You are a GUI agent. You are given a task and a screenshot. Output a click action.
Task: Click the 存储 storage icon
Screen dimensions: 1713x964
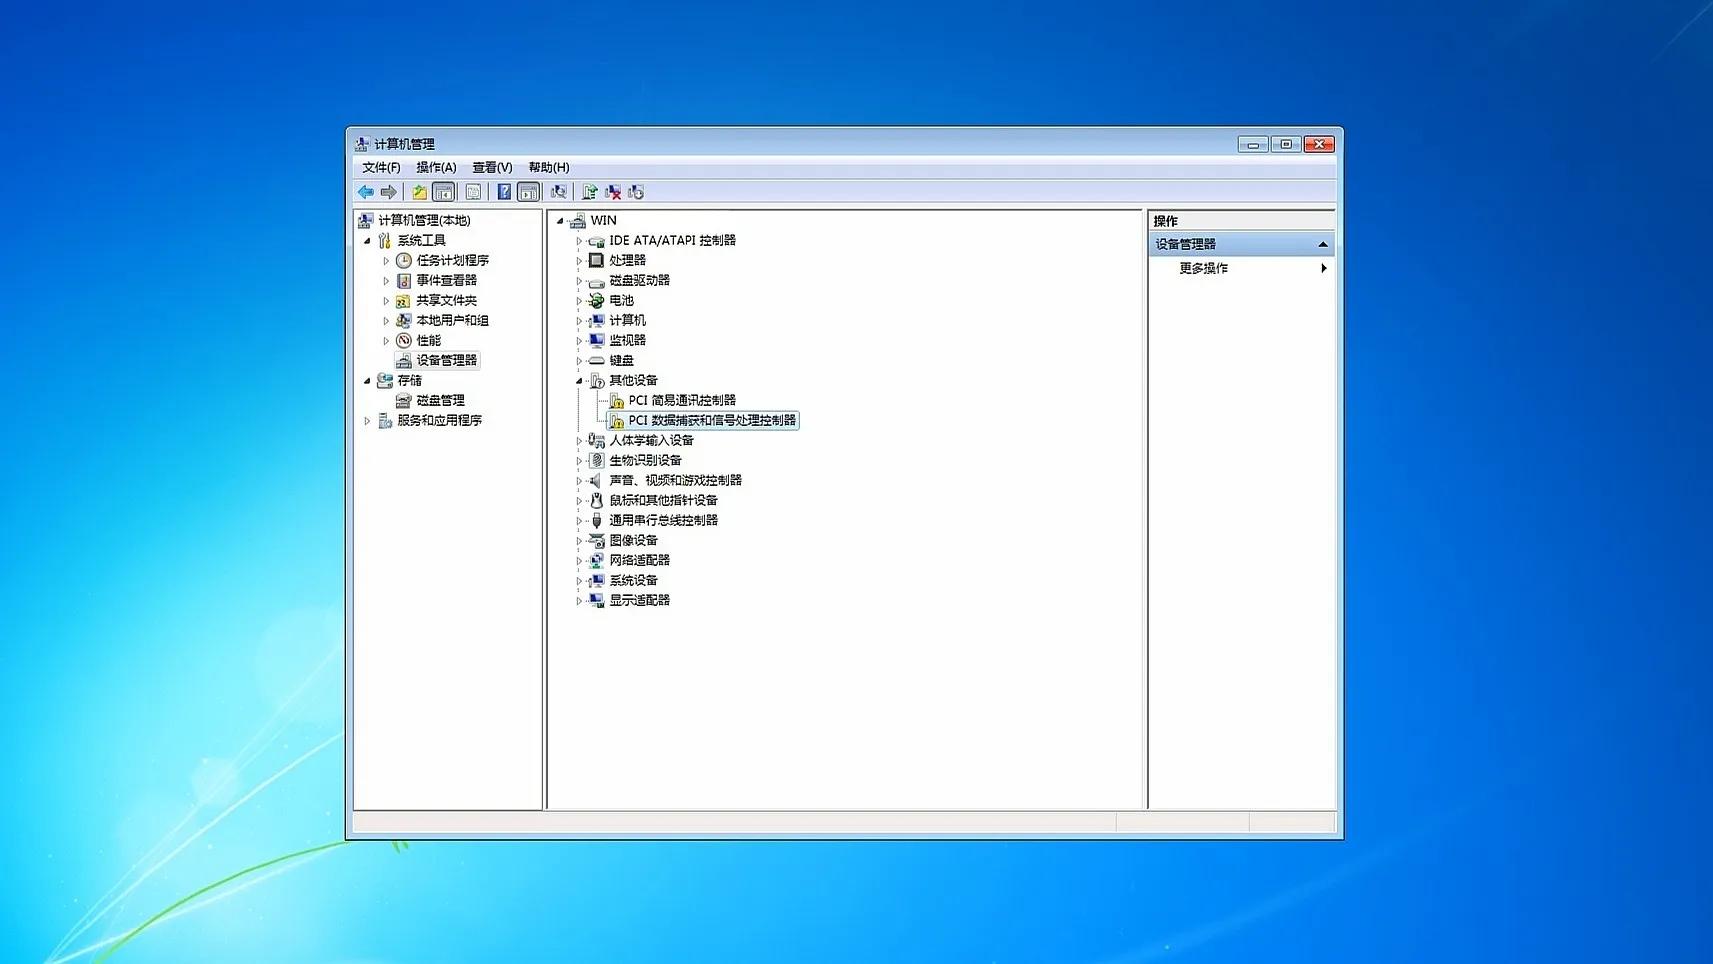point(385,380)
